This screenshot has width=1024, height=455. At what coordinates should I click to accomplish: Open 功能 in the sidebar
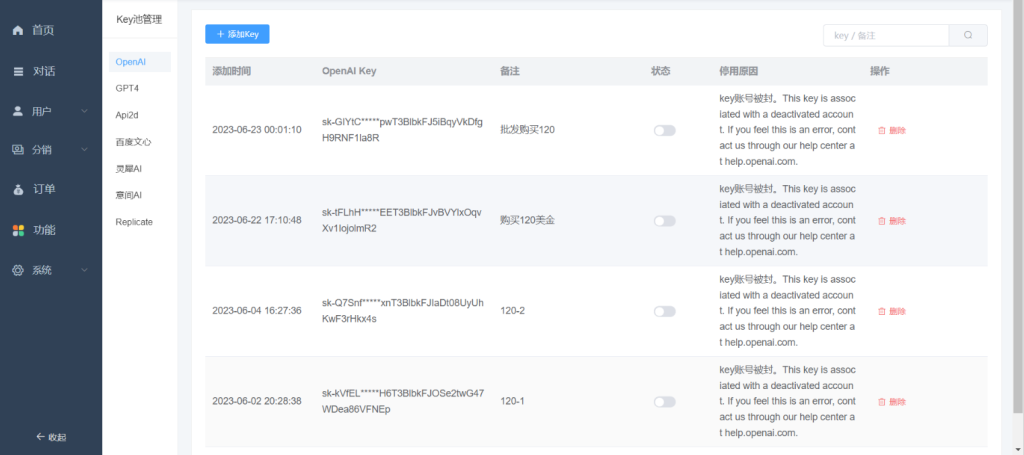[44, 230]
